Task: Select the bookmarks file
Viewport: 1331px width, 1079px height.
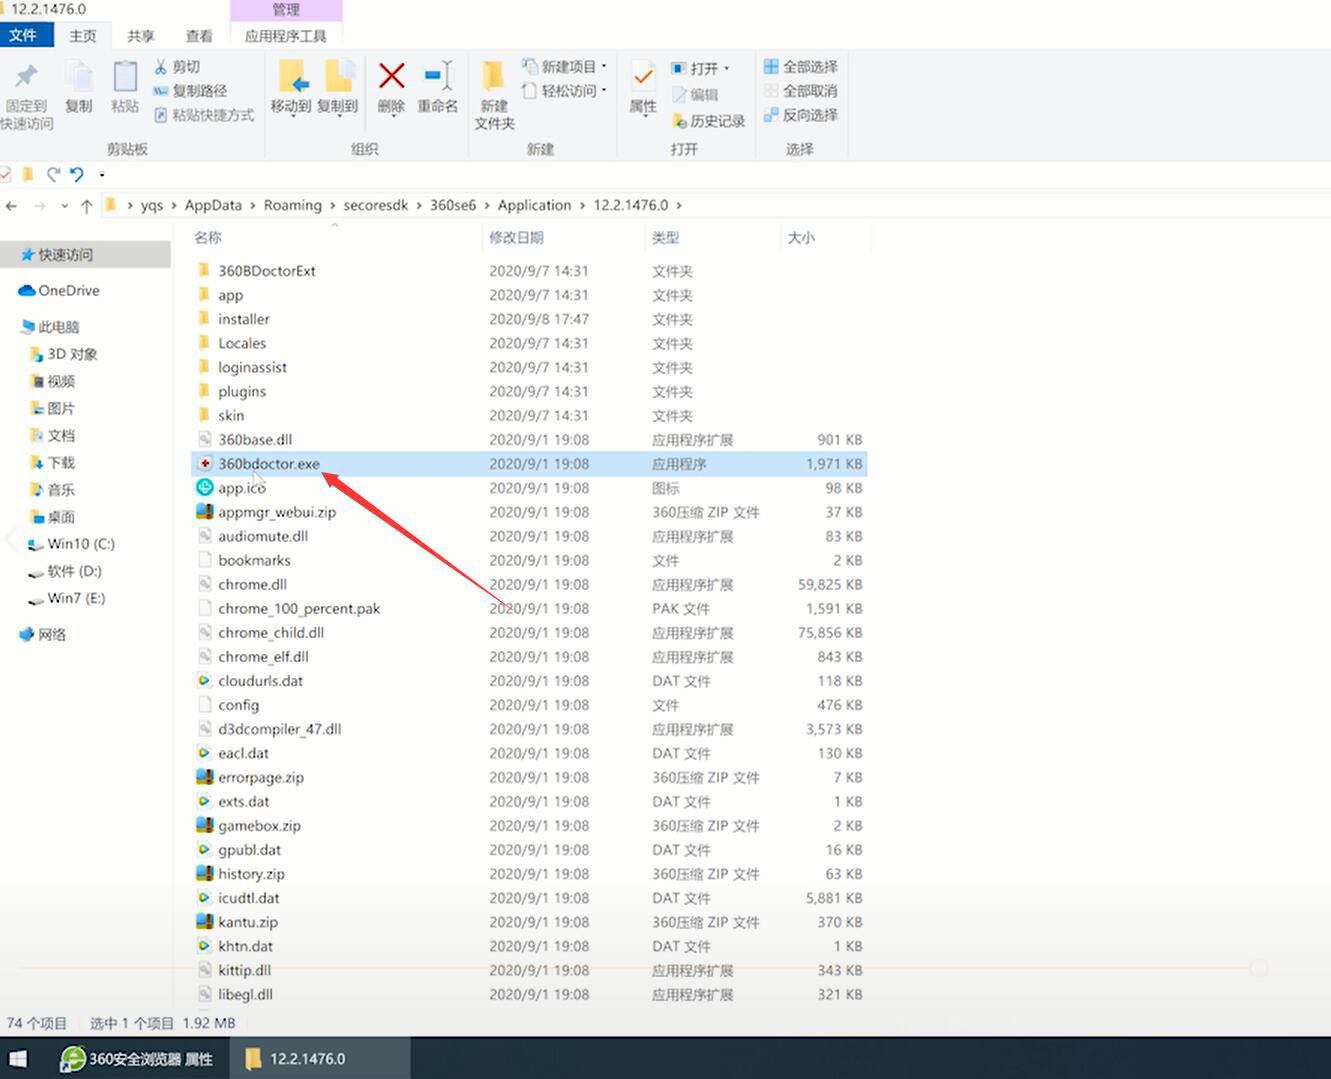Action: [x=254, y=560]
